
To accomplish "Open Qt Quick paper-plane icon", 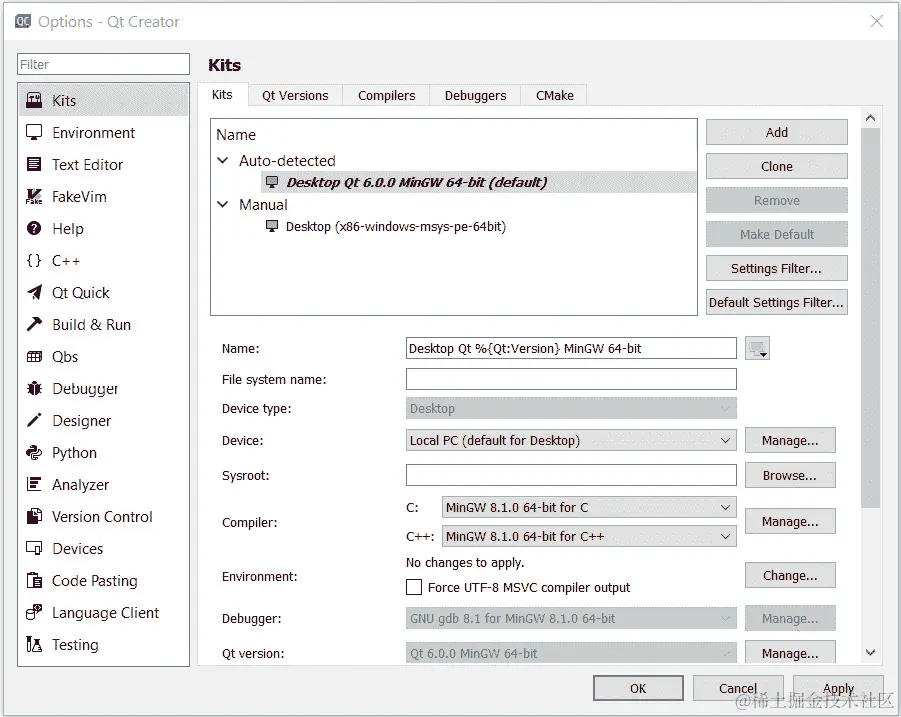I will [34, 292].
